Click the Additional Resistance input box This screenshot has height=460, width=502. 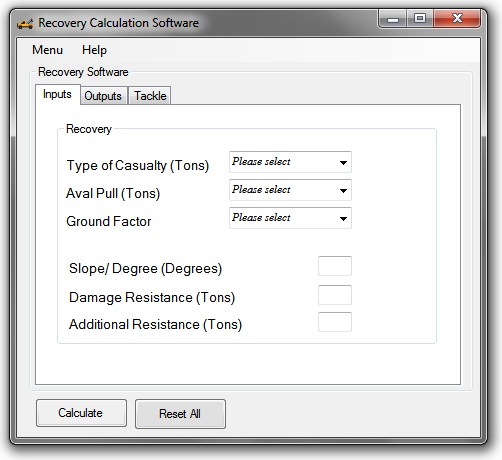[335, 322]
